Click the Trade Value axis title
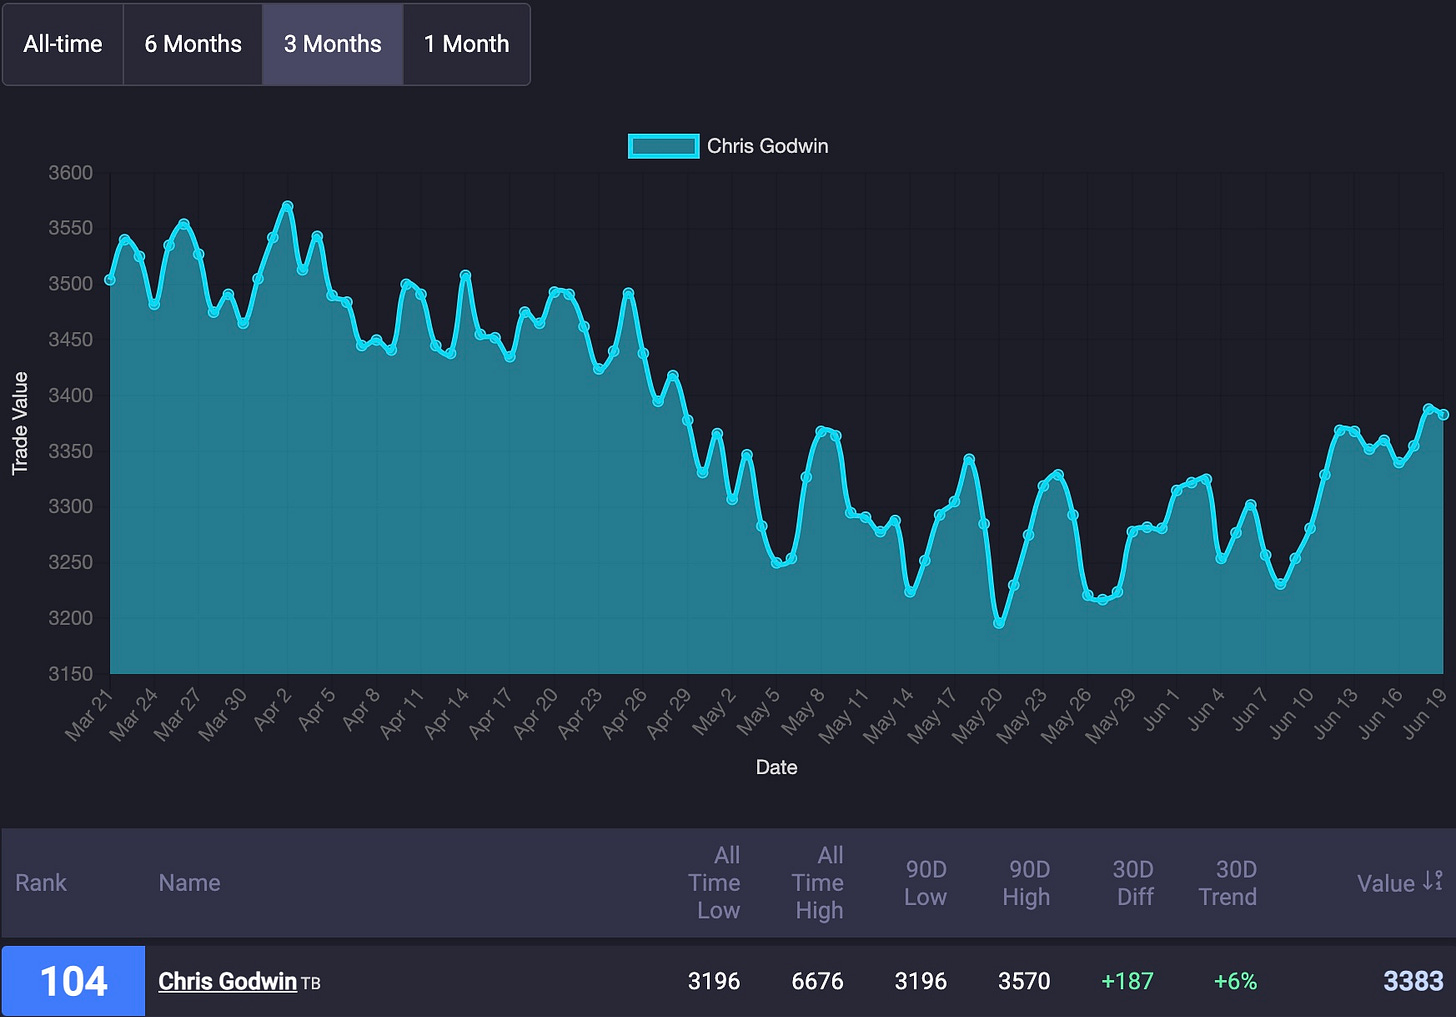Image resolution: width=1456 pixels, height=1017 pixels. [x=20, y=423]
